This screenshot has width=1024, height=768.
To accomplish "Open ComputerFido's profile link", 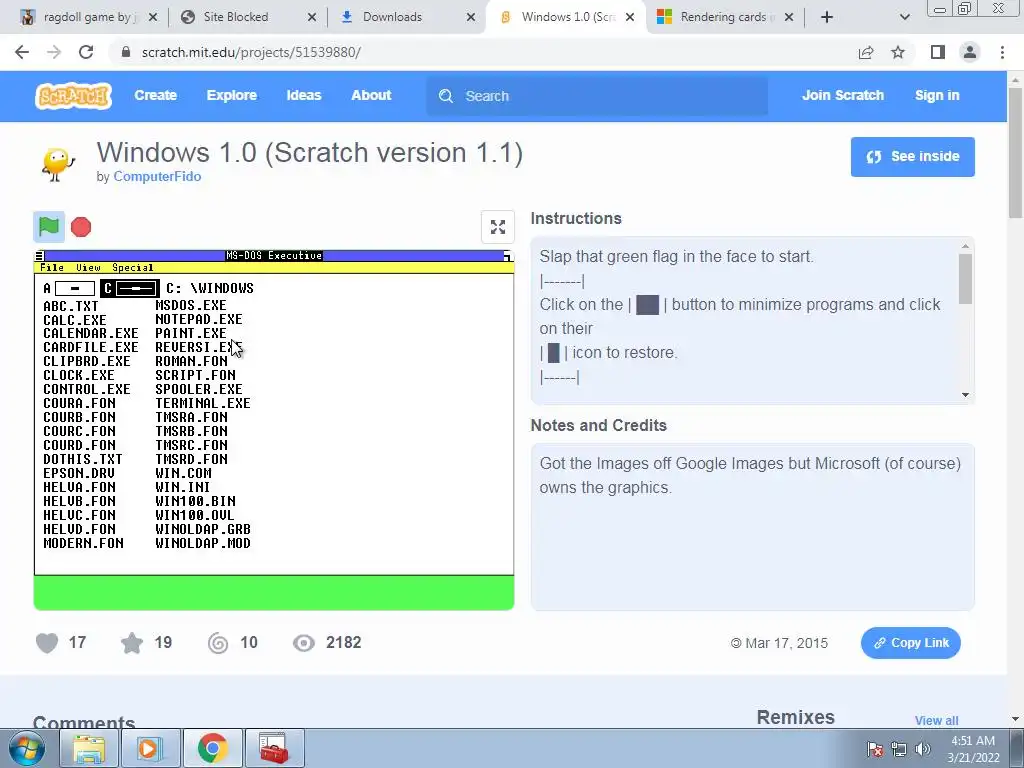I will coord(157,176).
